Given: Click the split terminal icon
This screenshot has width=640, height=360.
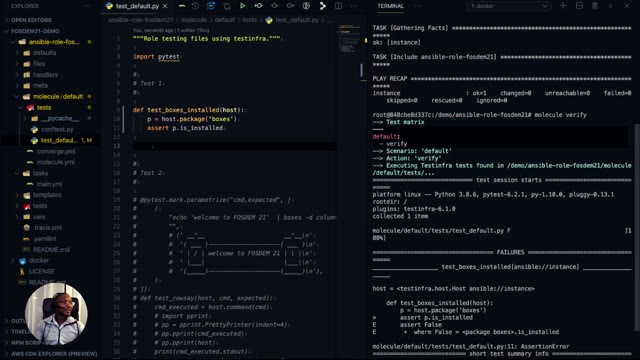Looking at the screenshot, I should tap(579, 6).
